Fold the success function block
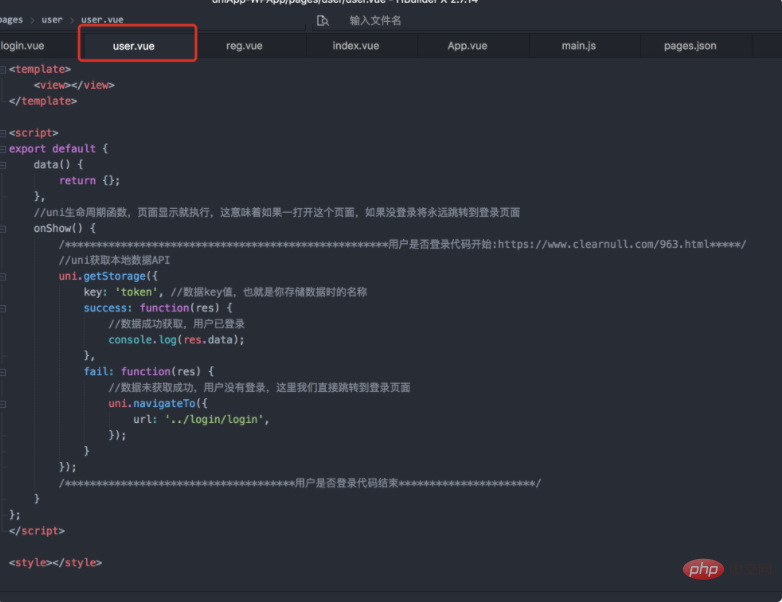 point(3,309)
